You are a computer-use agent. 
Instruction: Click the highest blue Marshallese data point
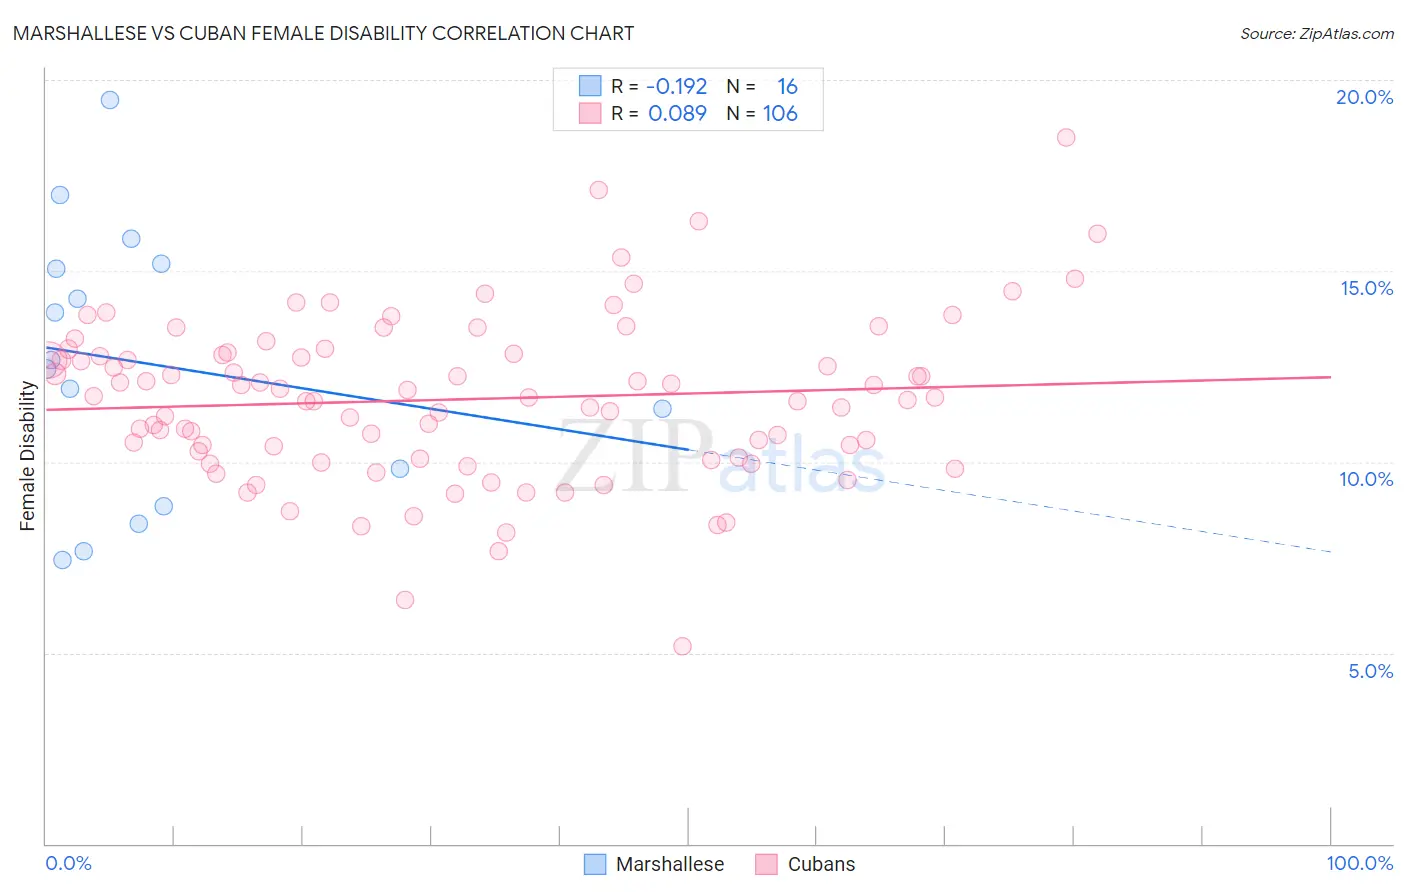(x=110, y=100)
